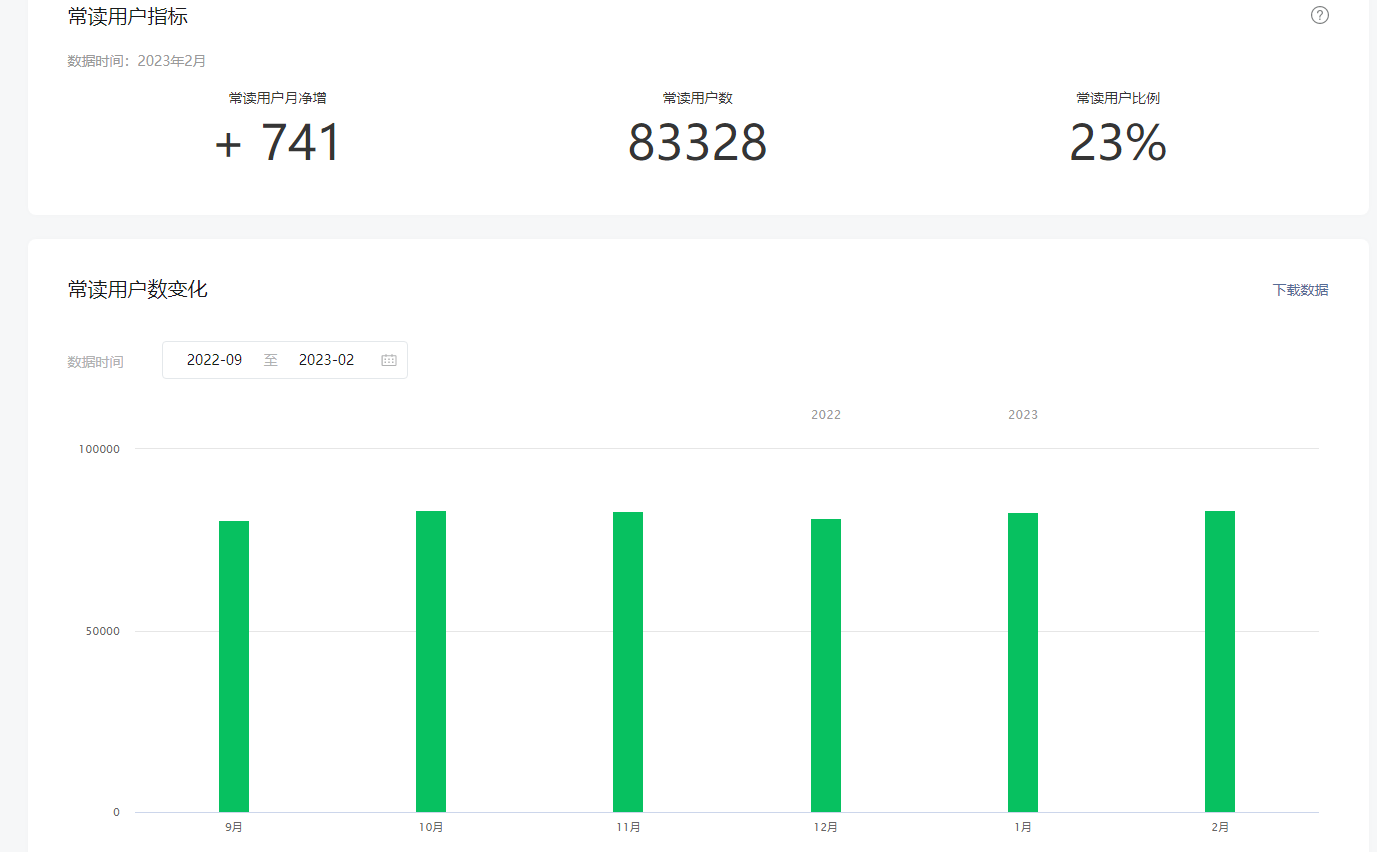Click the 2023 year label above chart

tap(1023, 415)
